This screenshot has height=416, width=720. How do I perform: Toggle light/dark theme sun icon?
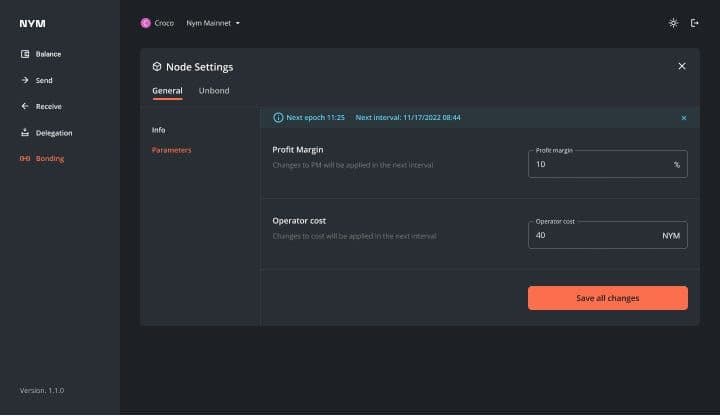tap(673, 23)
